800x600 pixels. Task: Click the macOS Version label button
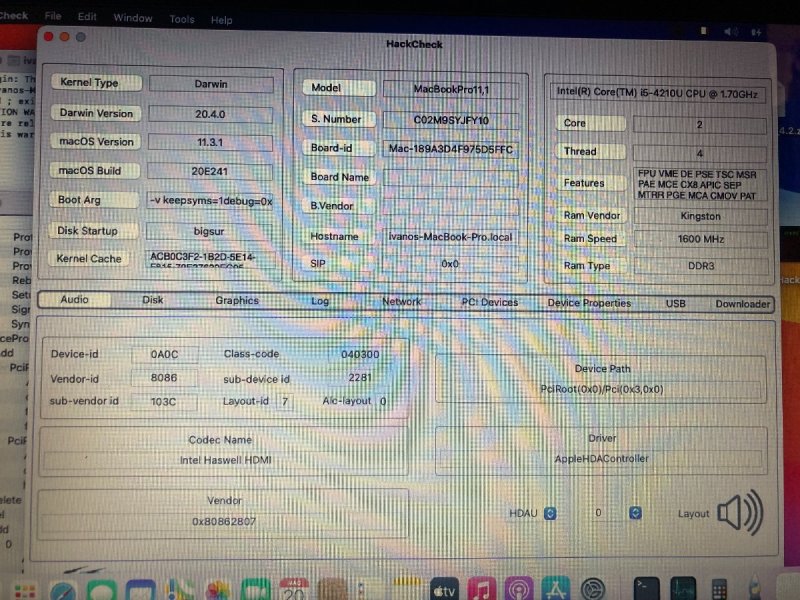point(95,141)
